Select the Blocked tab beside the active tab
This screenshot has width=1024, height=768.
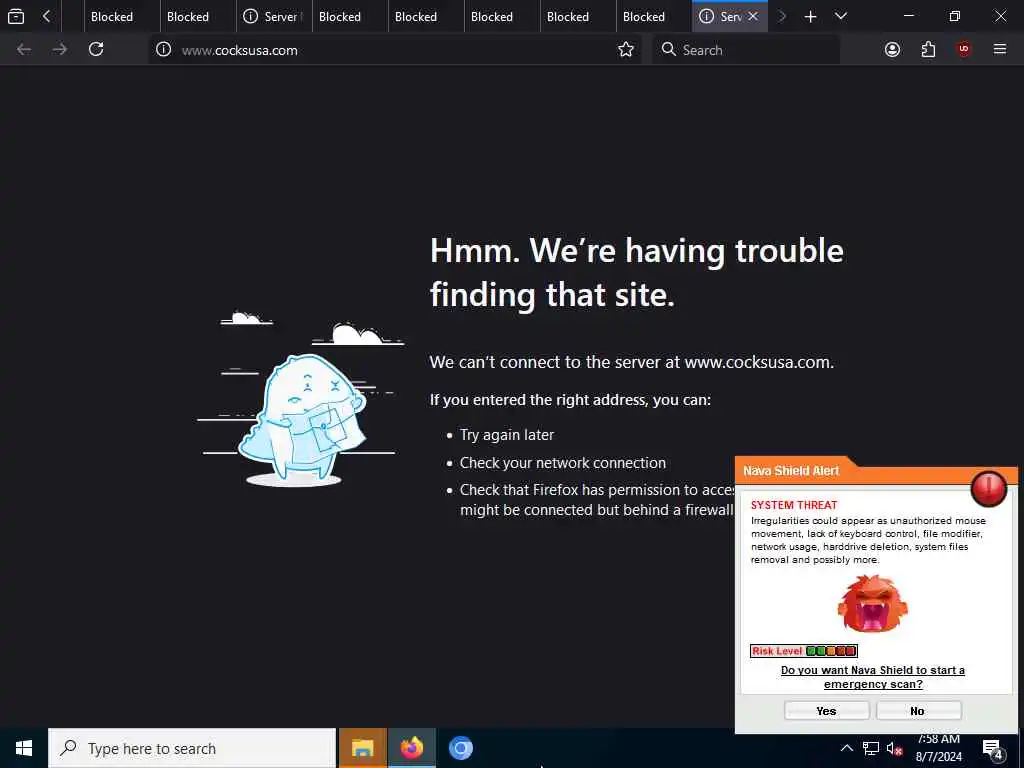[x=654, y=16]
